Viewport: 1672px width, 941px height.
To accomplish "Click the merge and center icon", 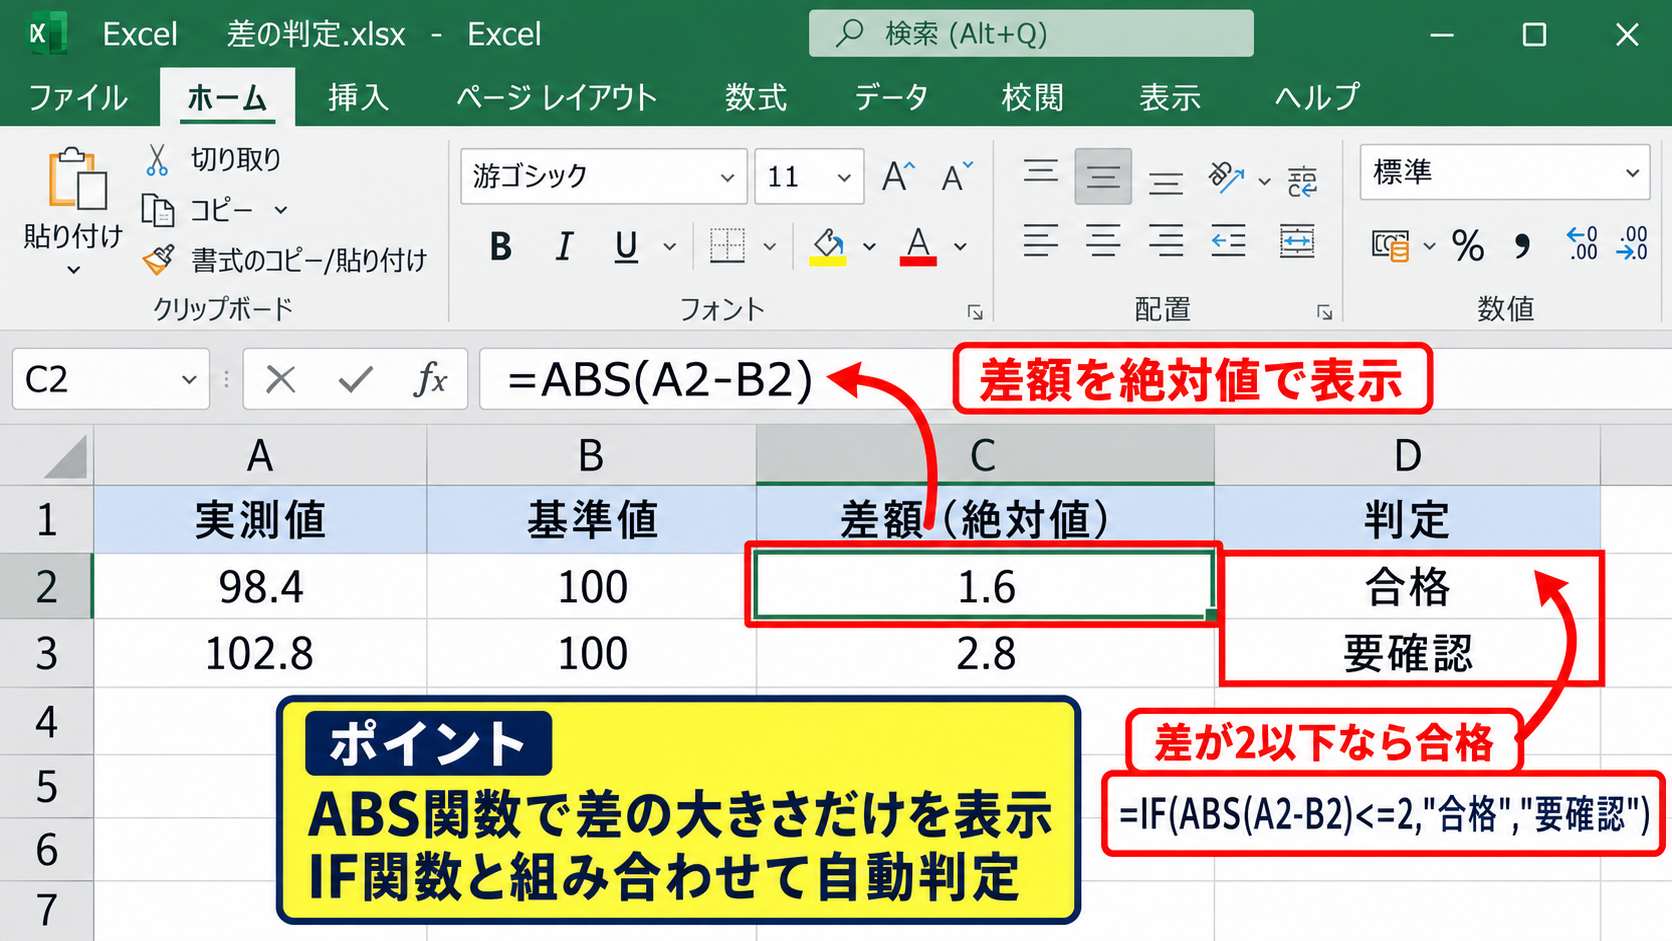I will [1297, 241].
